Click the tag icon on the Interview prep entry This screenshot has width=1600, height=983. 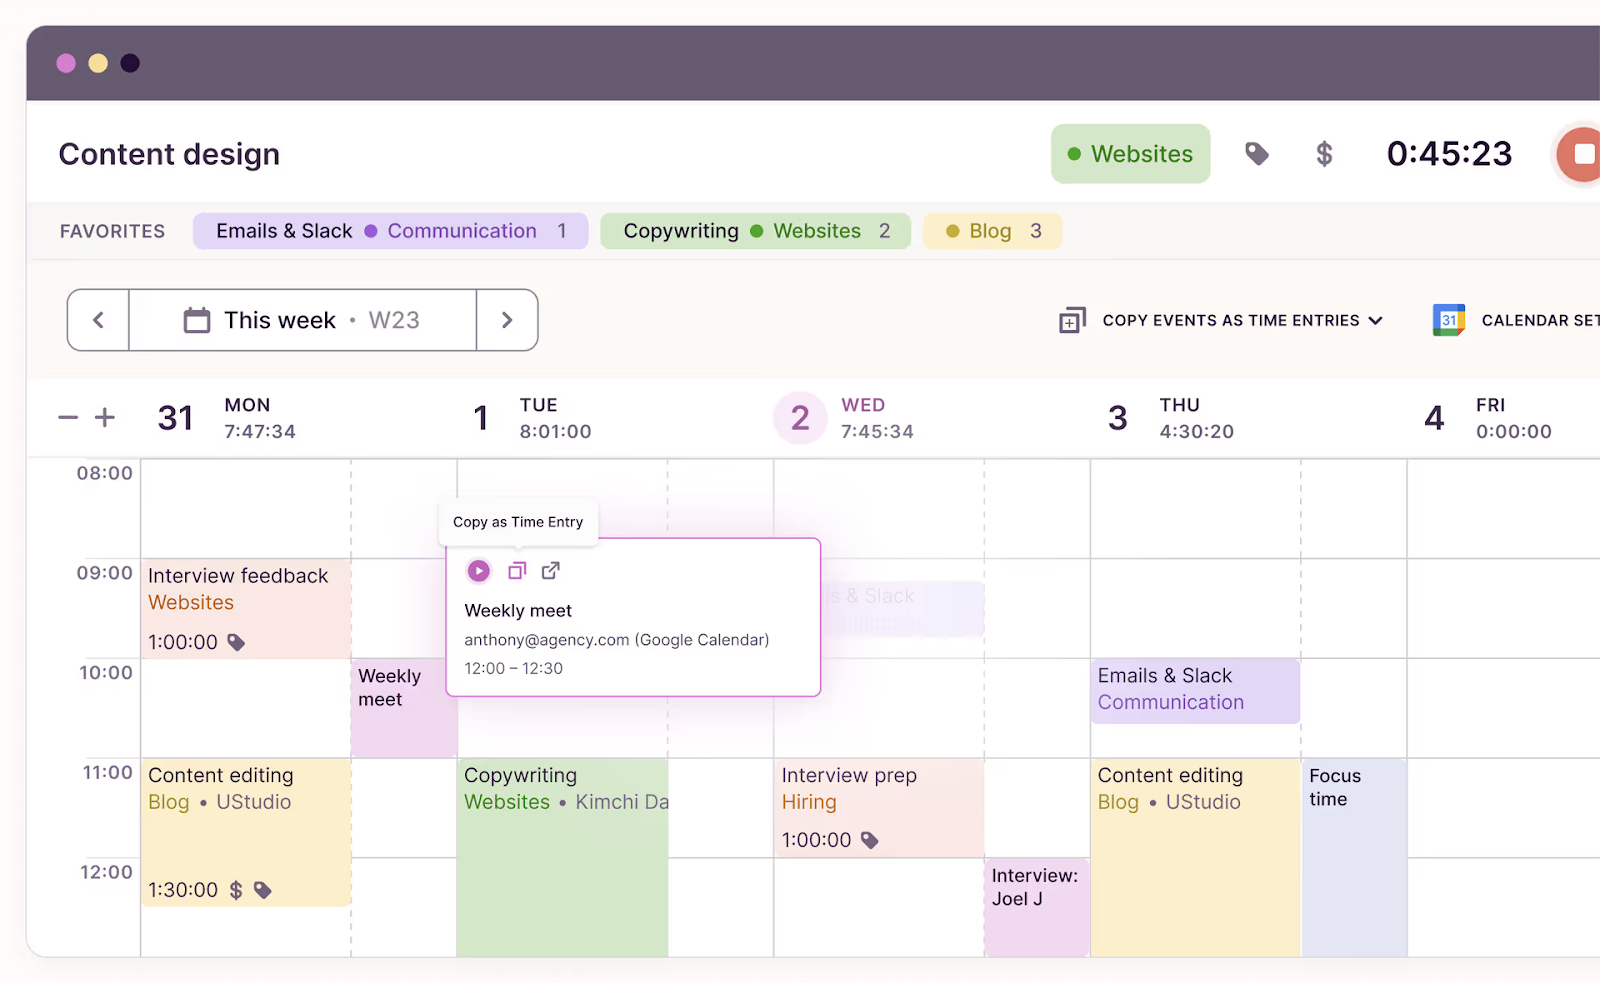point(870,840)
